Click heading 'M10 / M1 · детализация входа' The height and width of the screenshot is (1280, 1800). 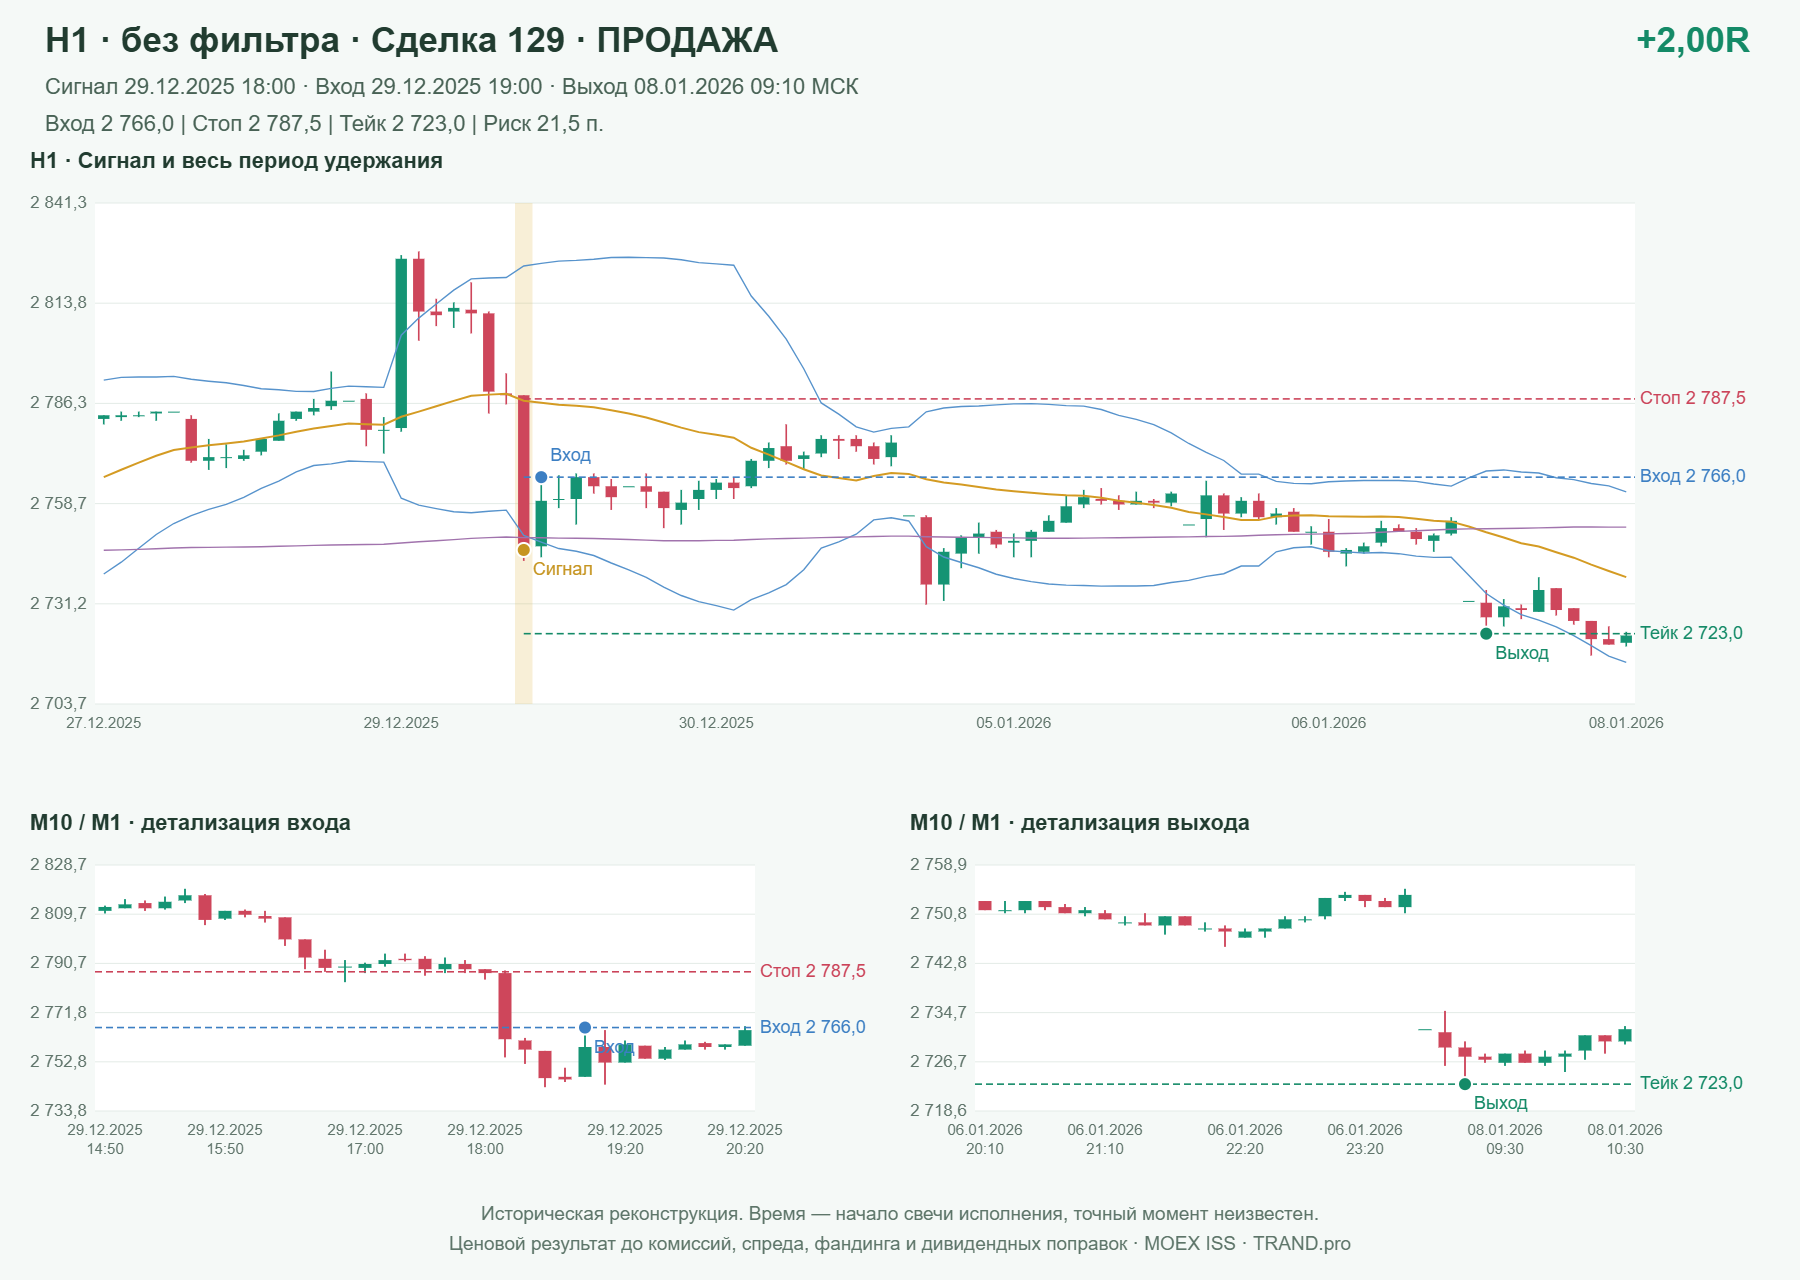tap(190, 823)
